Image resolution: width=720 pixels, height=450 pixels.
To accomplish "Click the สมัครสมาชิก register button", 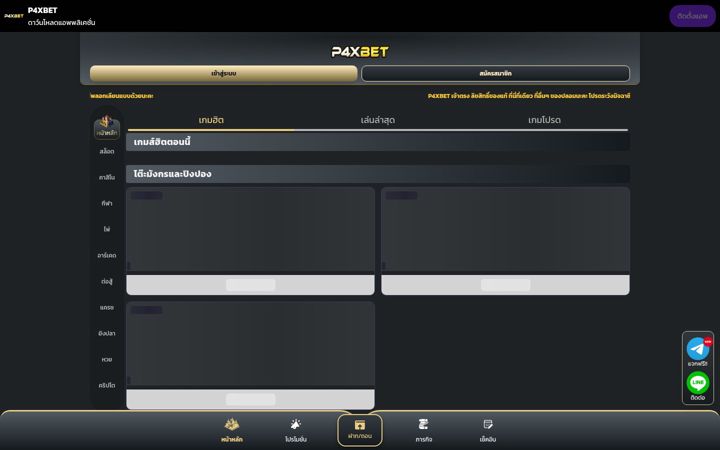I will (495, 73).
